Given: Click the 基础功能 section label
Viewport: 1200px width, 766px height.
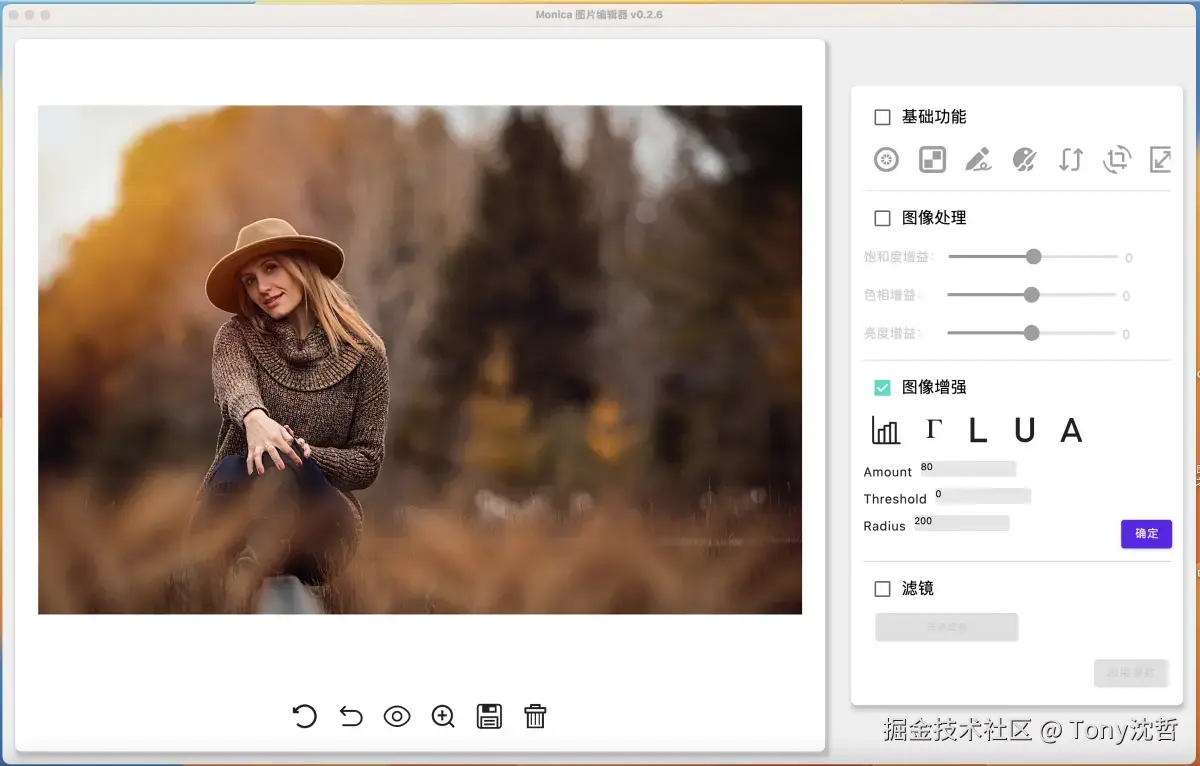Looking at the screenshot, I should click(934, 117).
